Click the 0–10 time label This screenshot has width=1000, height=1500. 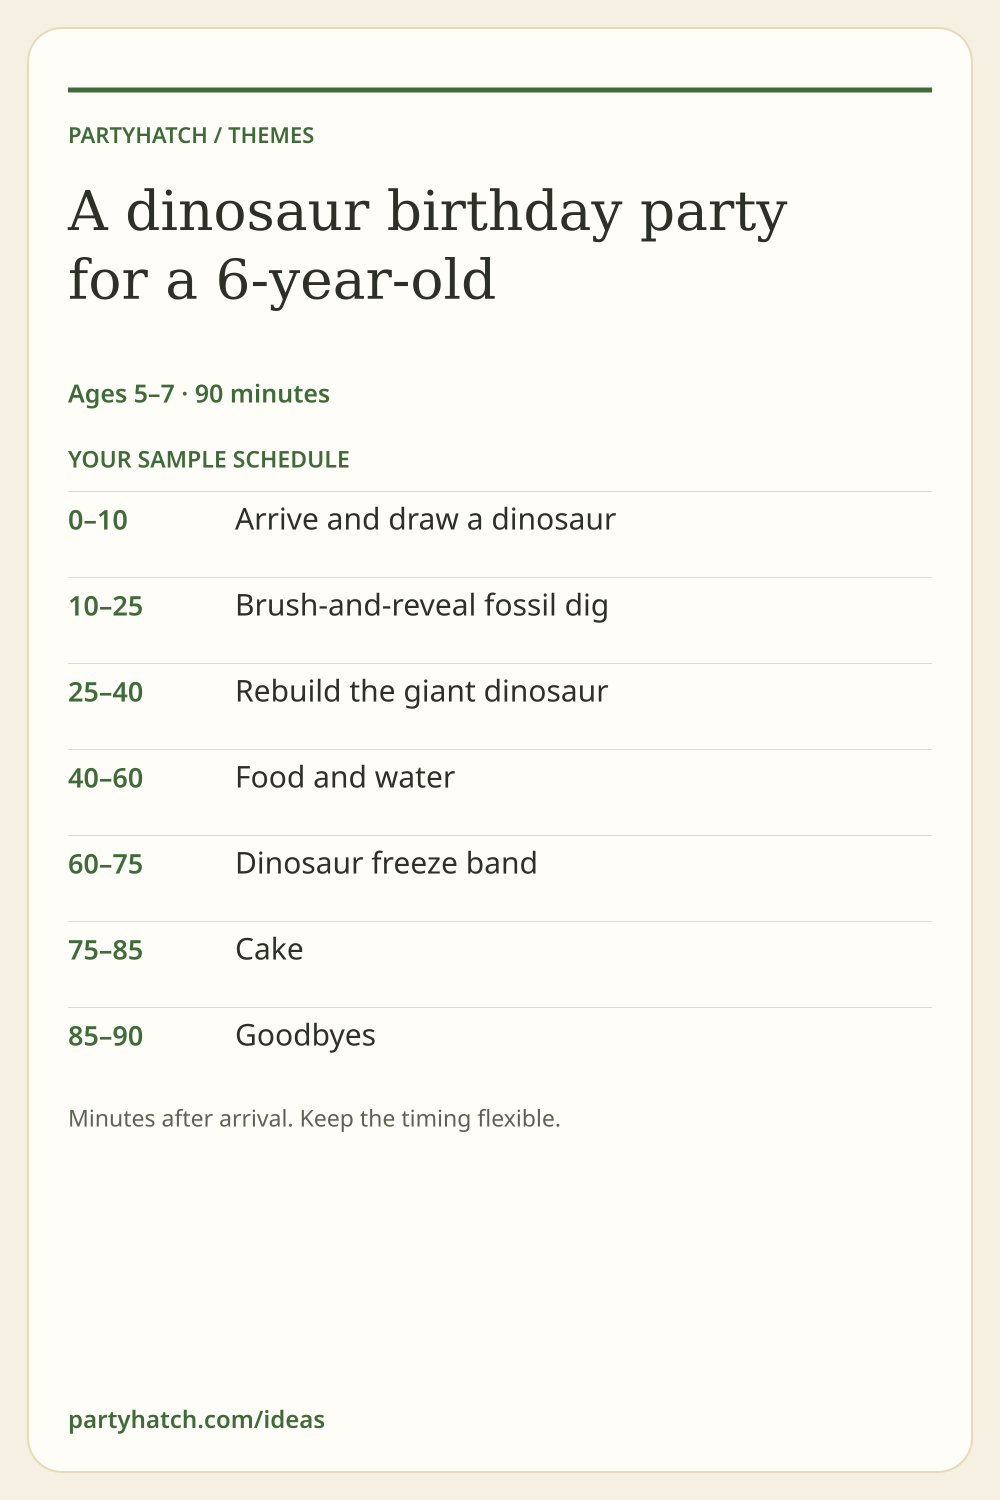98,520
